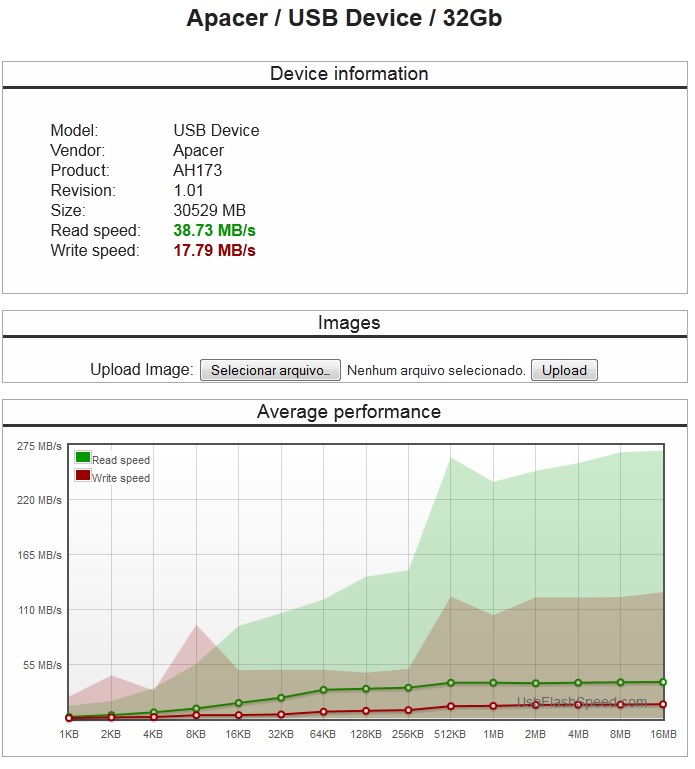
Task: Click the AH173 product value
Action: point(197,171)
